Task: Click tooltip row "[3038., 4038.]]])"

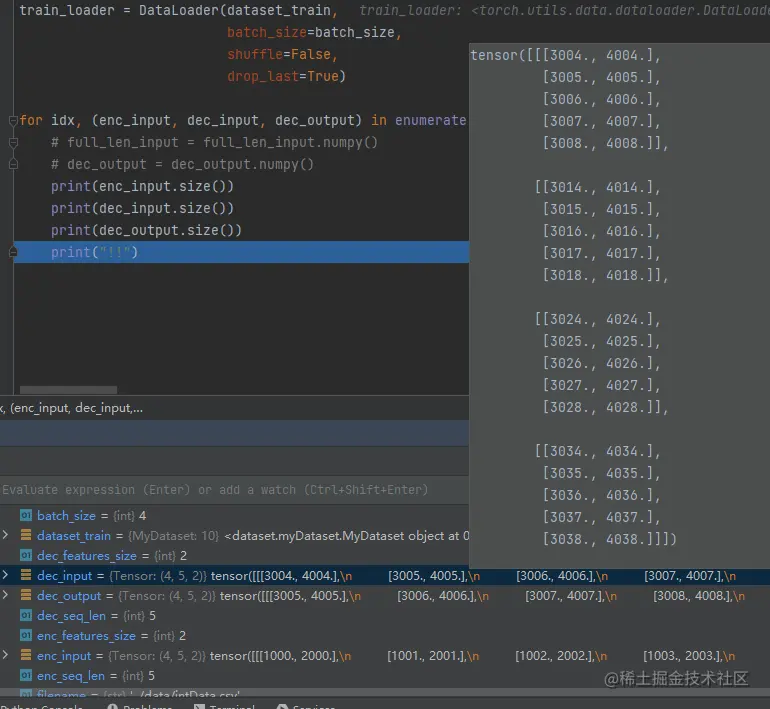Action: tap(609, 539)
